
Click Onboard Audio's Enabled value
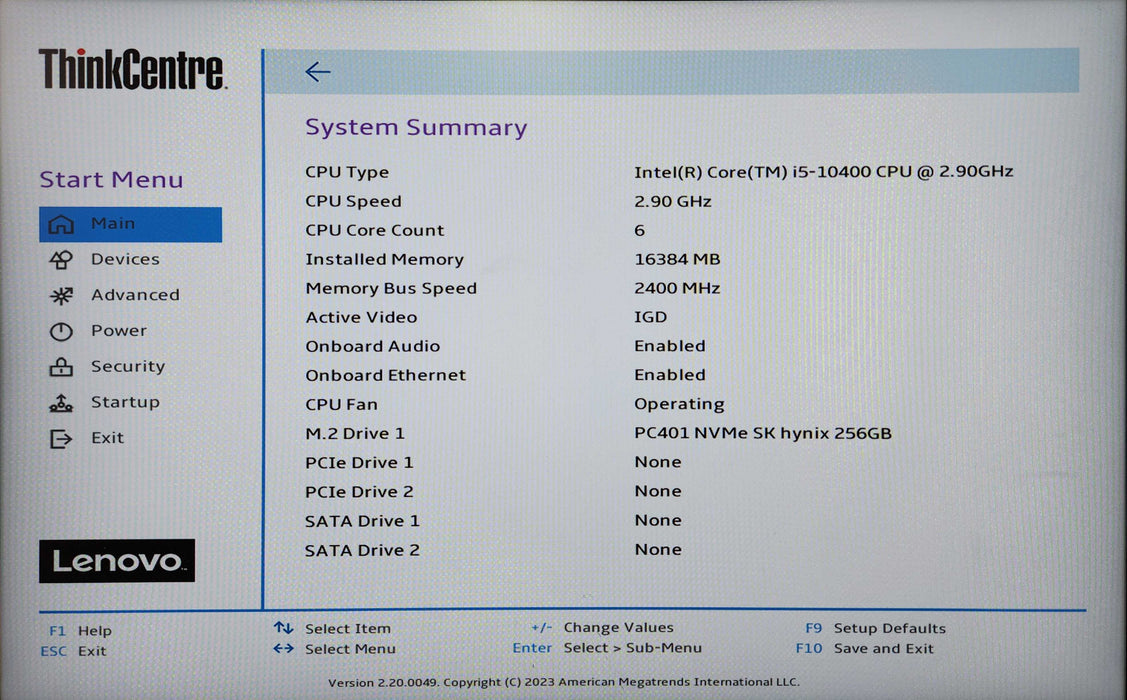[670, 346]
